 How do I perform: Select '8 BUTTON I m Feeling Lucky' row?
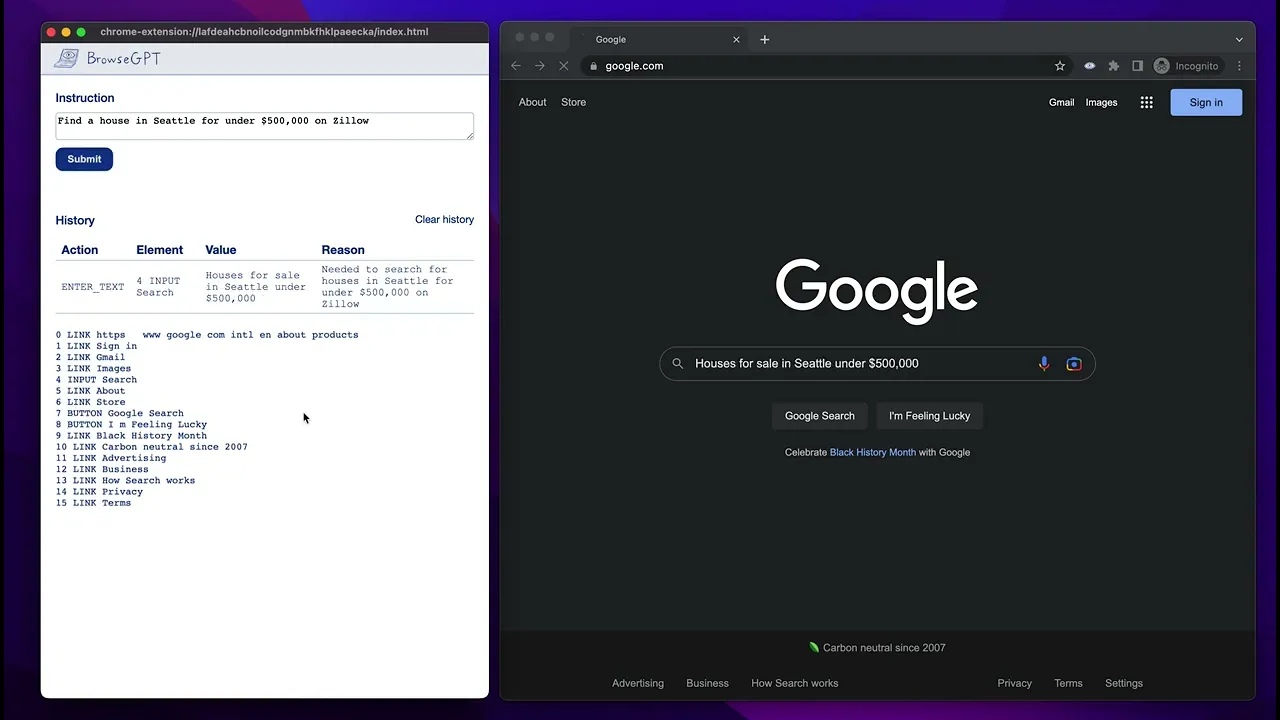[131, 424]
